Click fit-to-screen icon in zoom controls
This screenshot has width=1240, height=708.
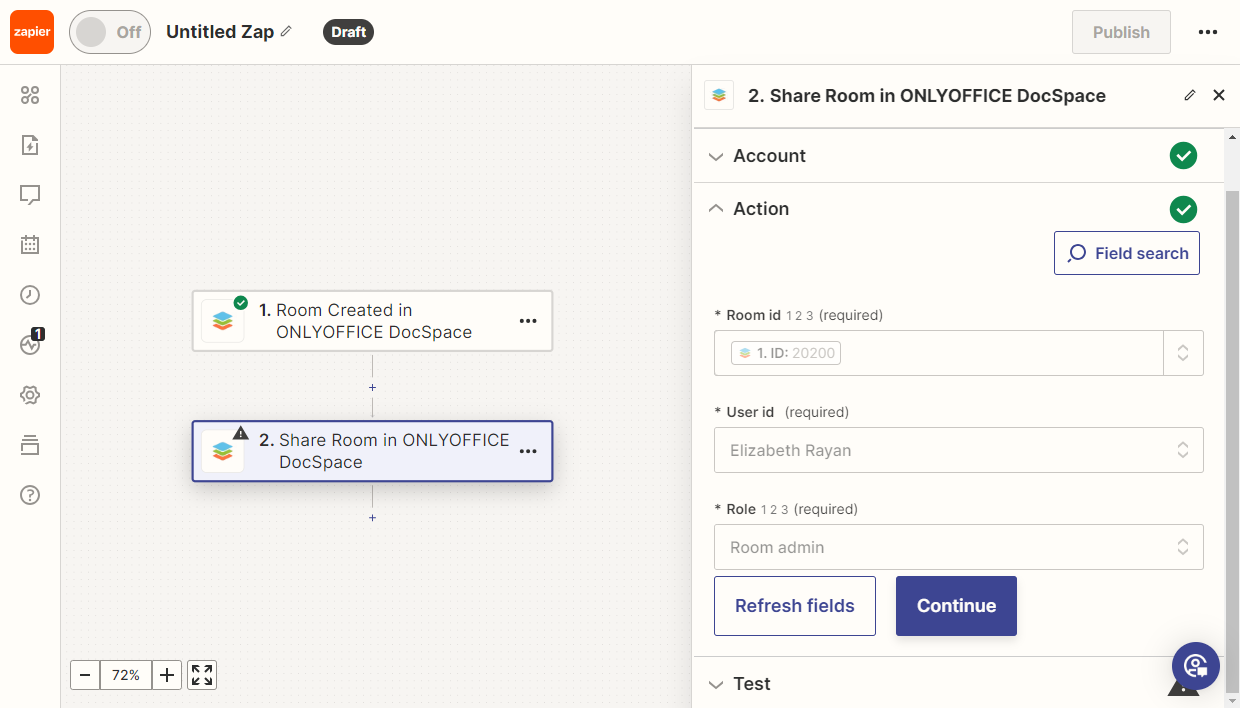pos(202,675)
